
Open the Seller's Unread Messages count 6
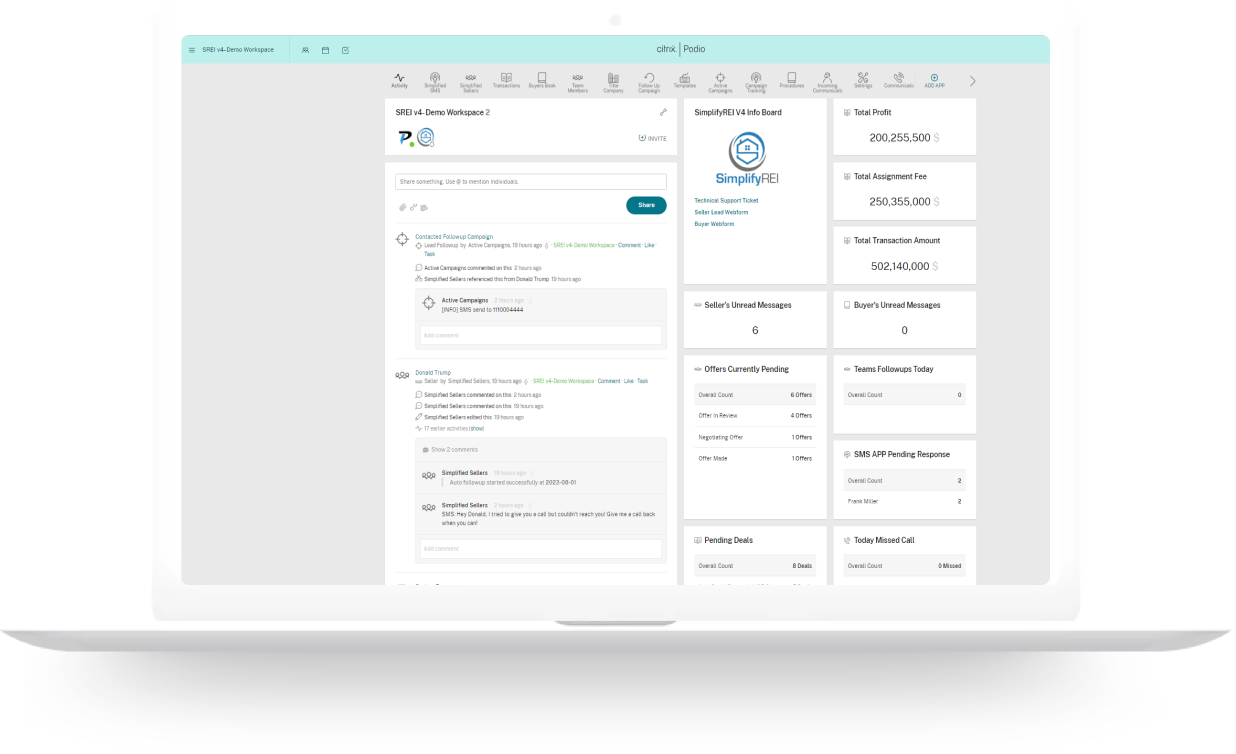click(x=755, y=330)
